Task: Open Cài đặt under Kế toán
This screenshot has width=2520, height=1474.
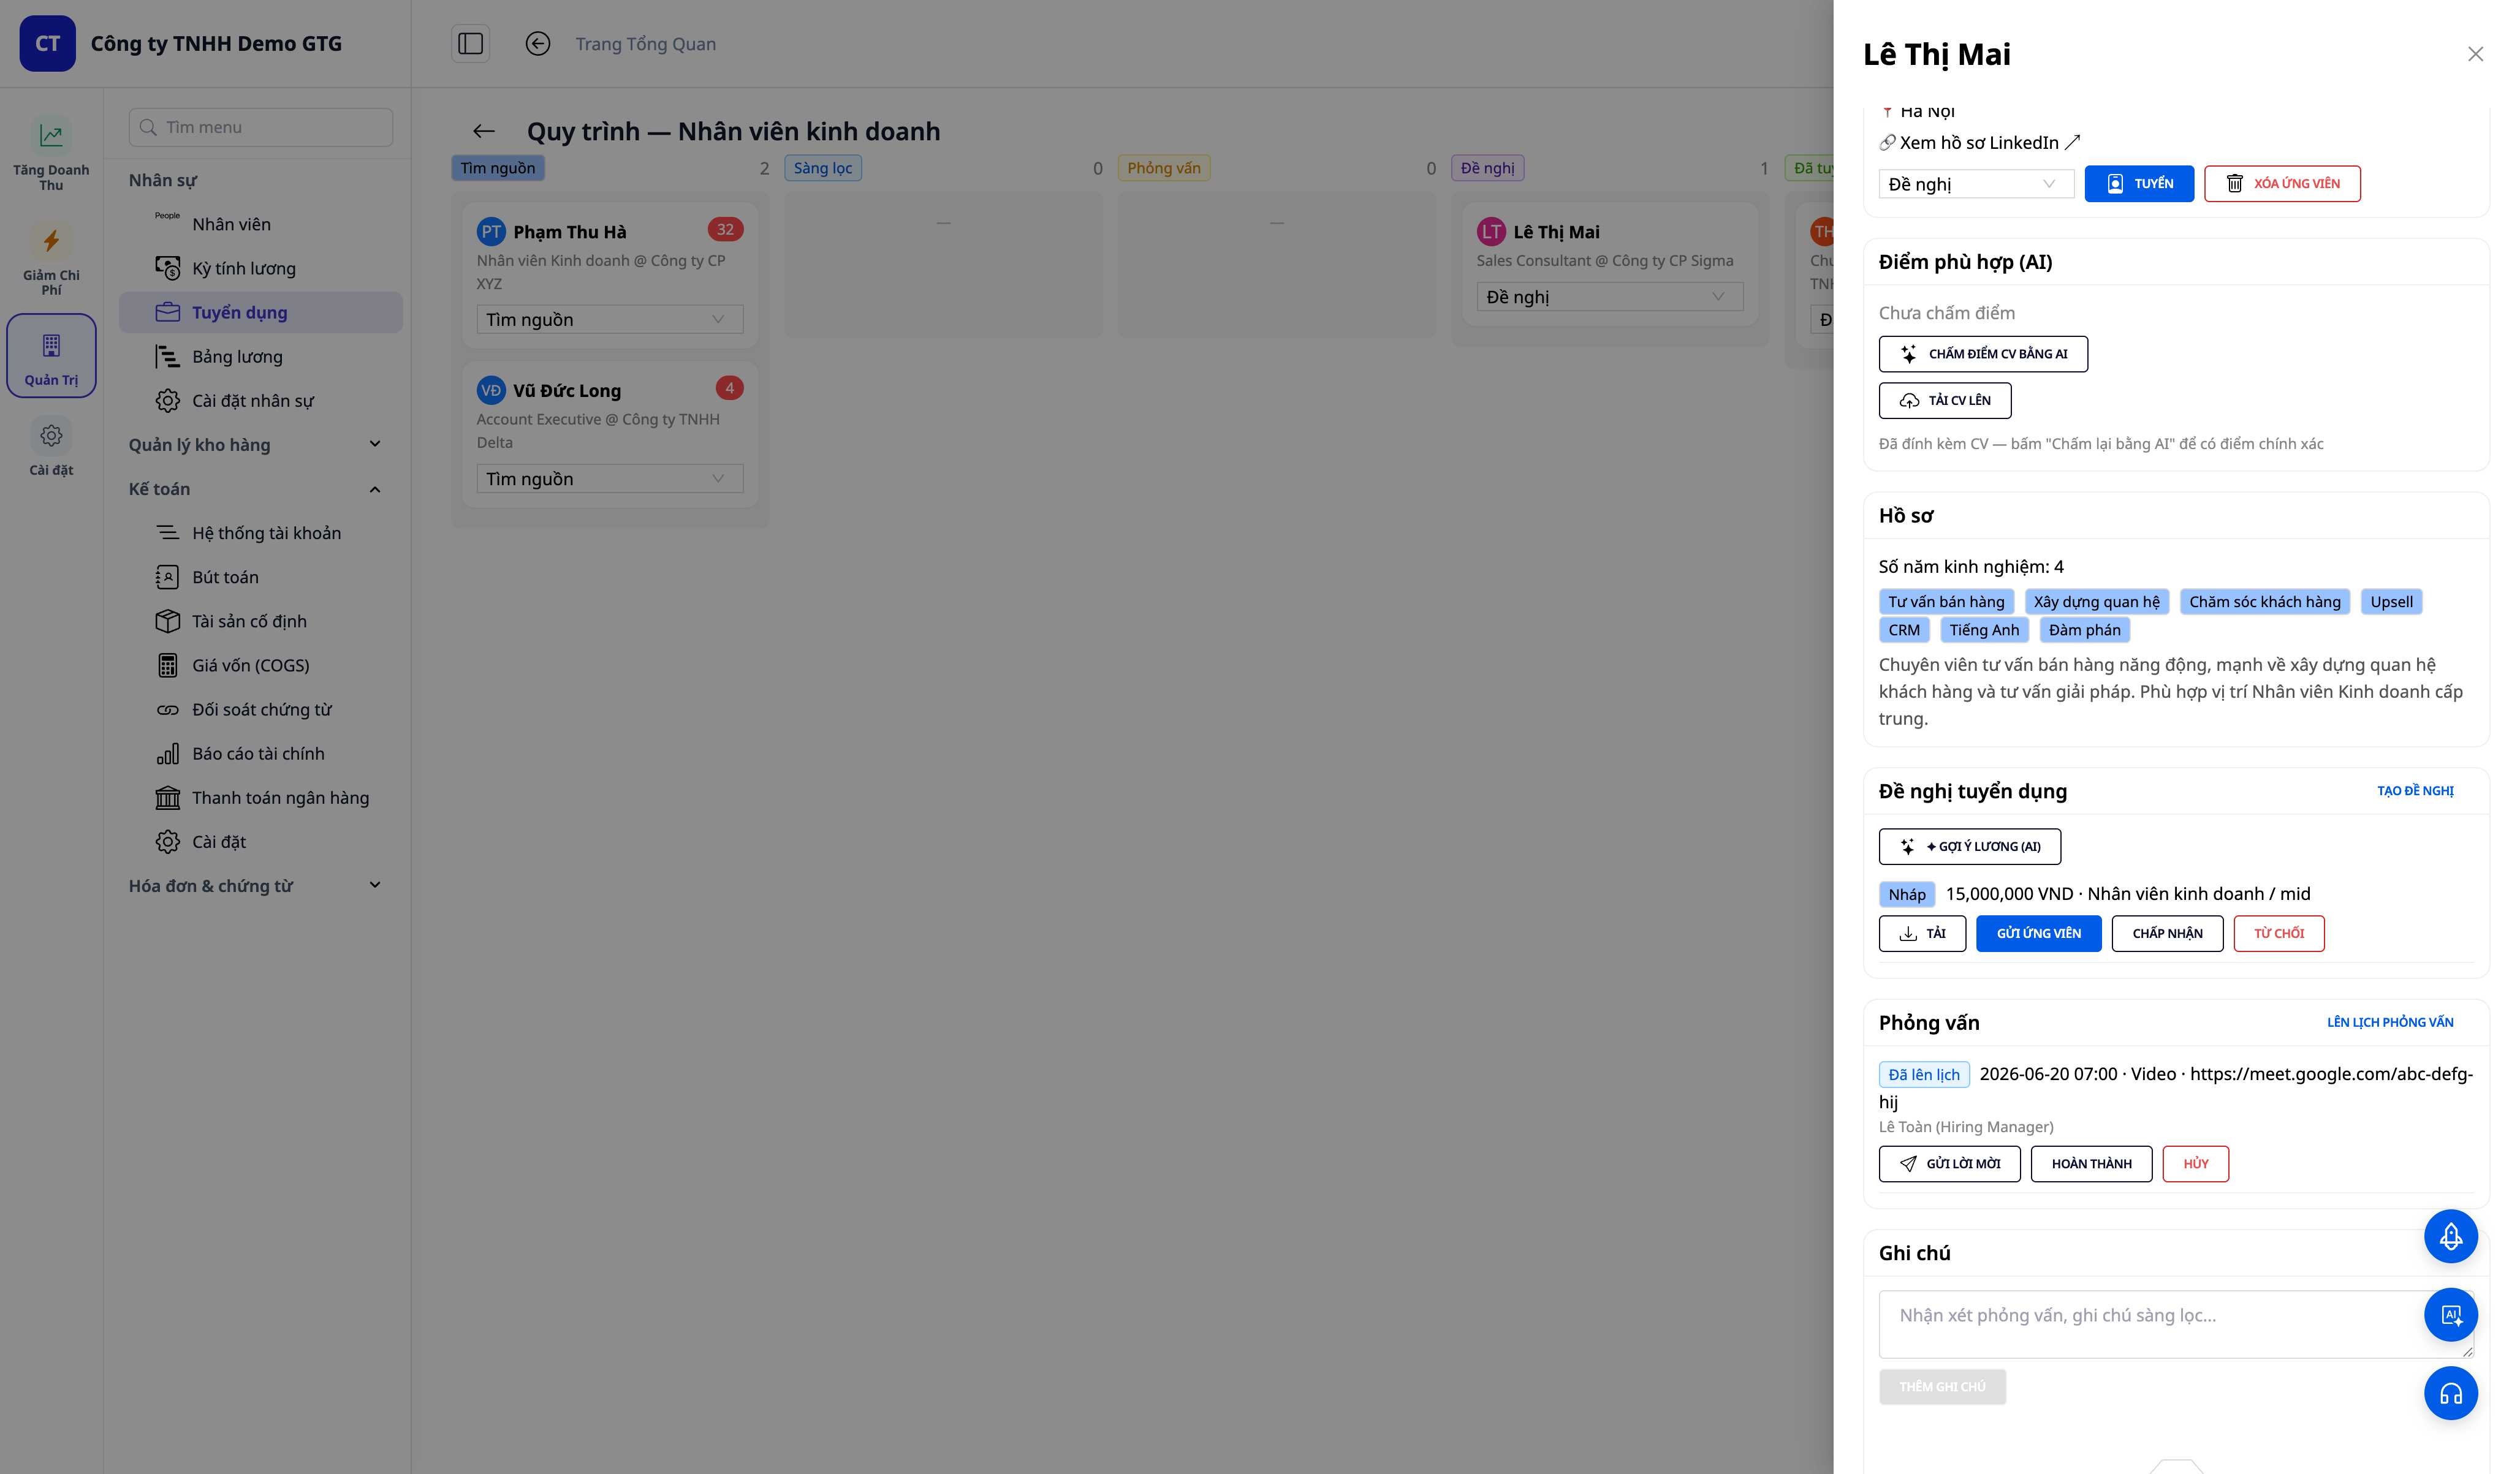Action: pyautogui.click(x=261, y=841)
